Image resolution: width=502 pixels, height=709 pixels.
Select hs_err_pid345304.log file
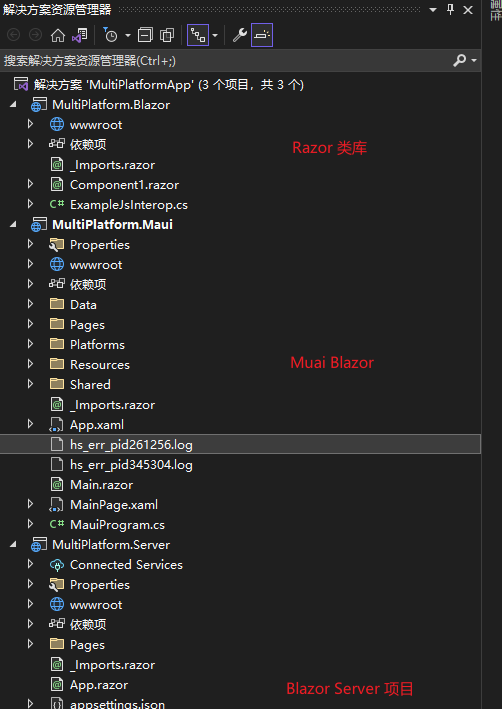point(131,465)
